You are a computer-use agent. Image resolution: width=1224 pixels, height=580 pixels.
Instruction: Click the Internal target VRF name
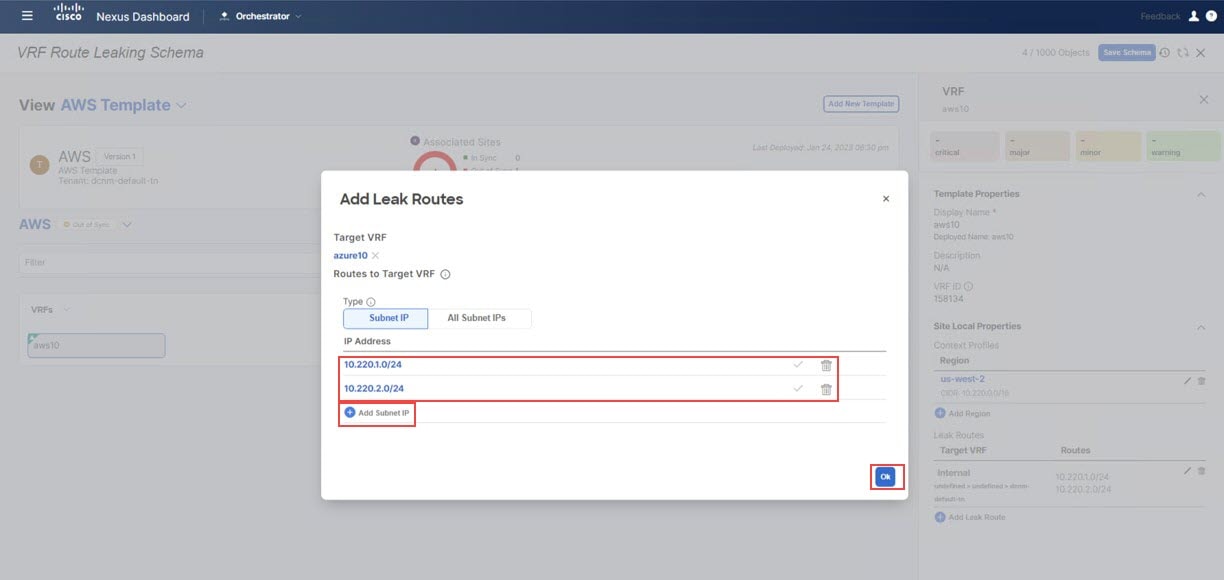[956, 472]
